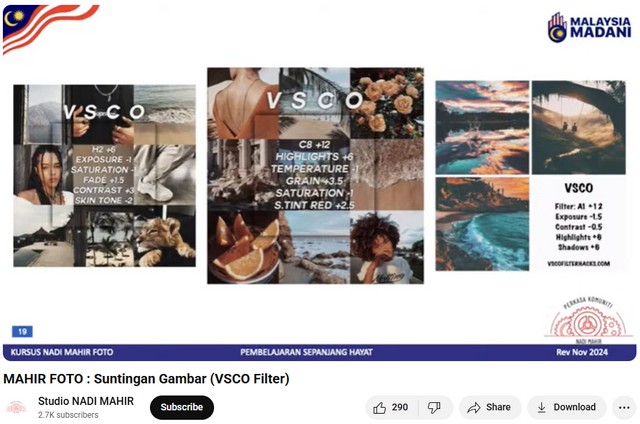This screenshot has height=424, width=640.
Task: Click the H2 +6 VSCO preset collage
Action: [x=104, y=176]
